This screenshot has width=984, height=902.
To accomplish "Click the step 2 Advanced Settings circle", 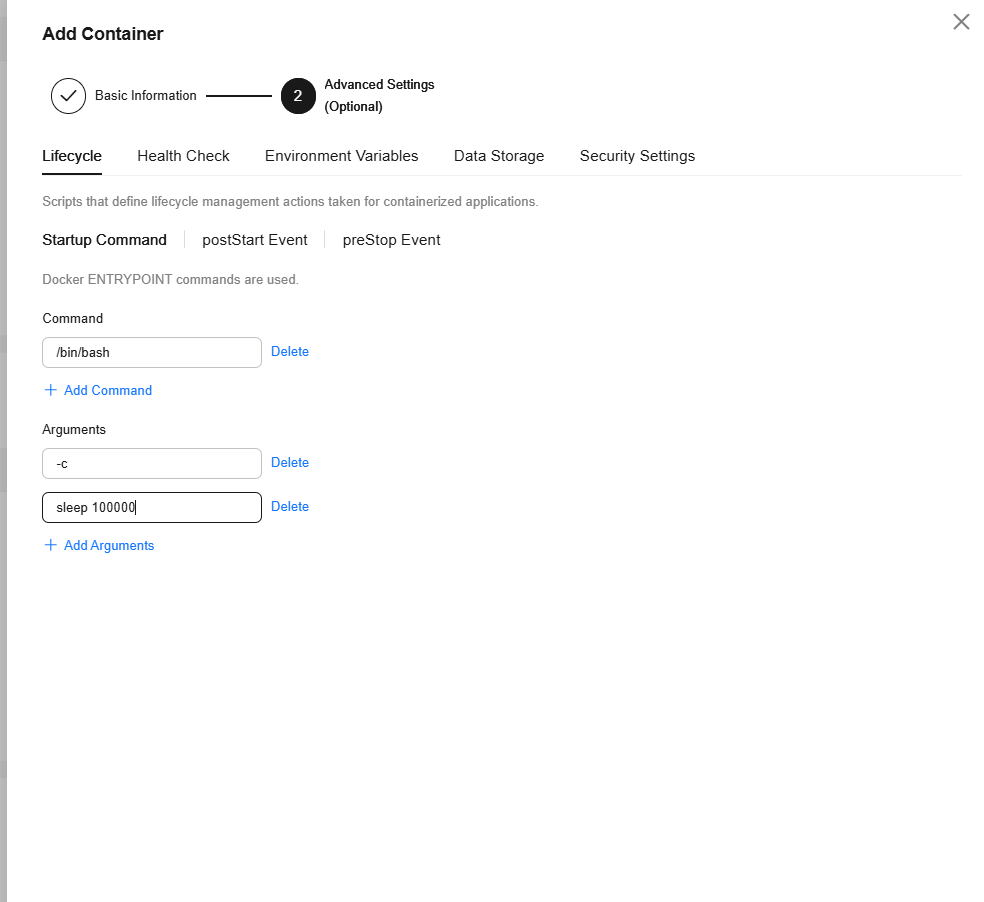I will click(x=298, y=96).
